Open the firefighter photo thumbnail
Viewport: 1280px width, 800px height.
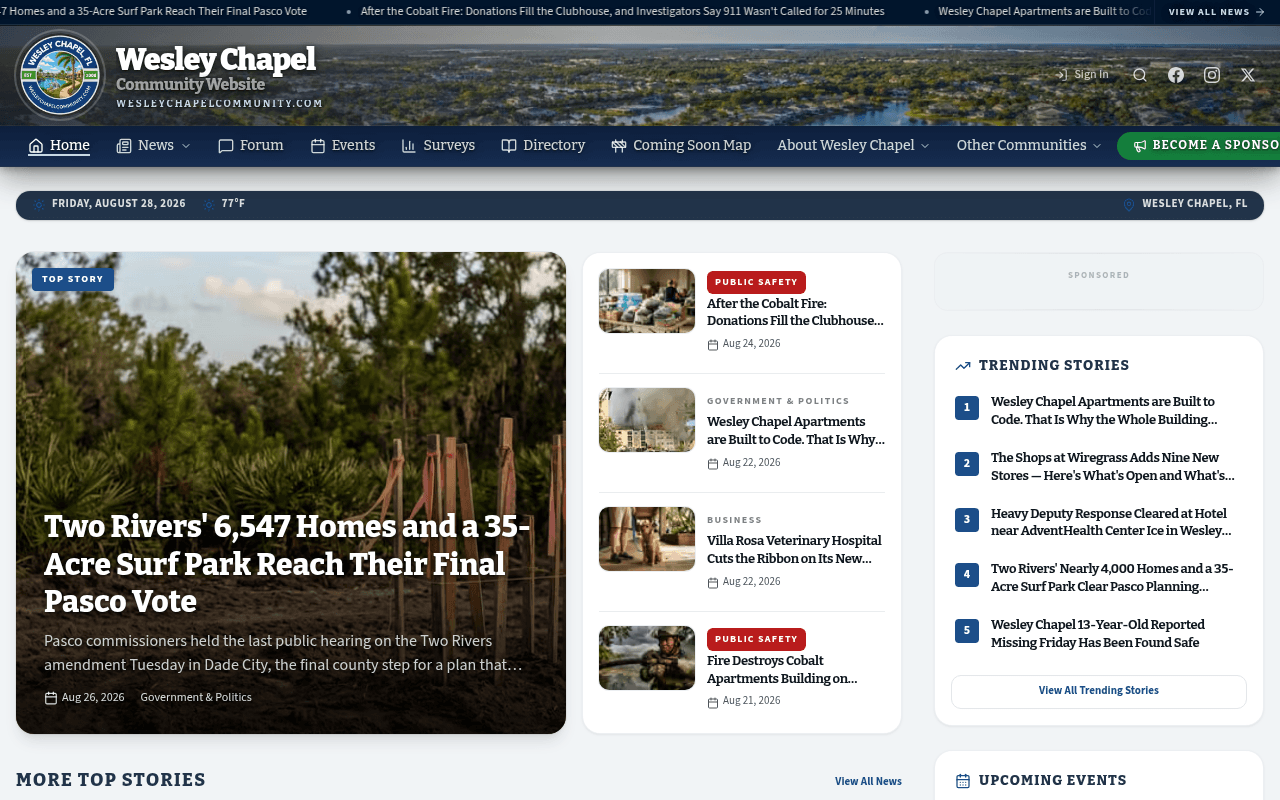coord(647,658)
